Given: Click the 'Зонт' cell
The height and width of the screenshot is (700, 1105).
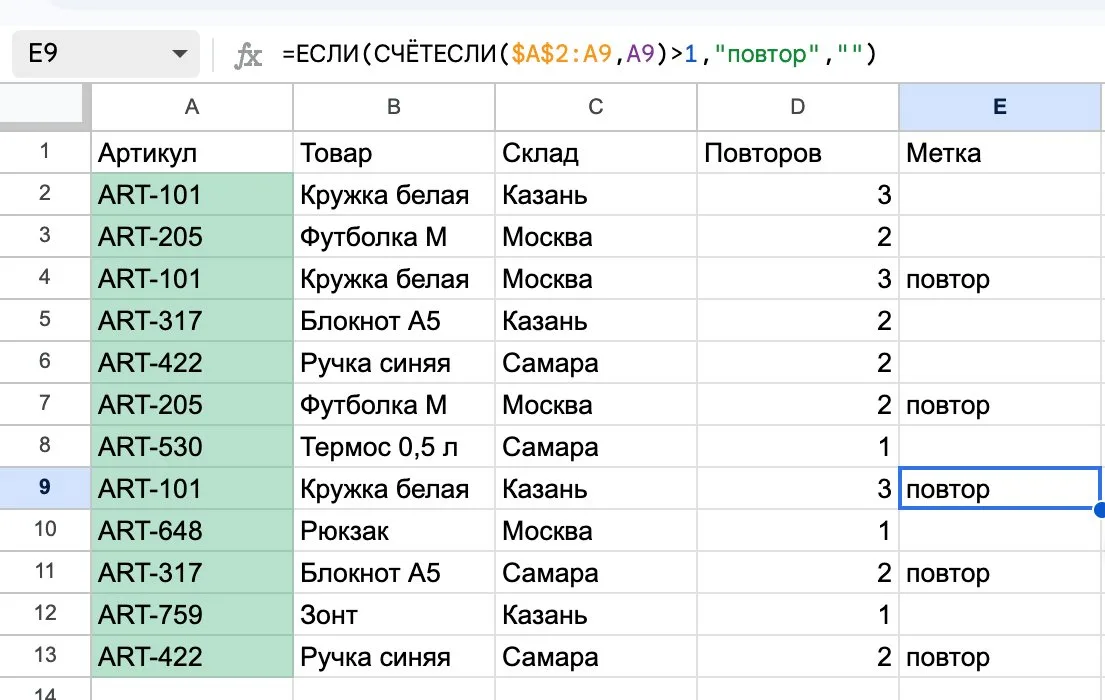Looking at the screenshot, I should 394,613.
